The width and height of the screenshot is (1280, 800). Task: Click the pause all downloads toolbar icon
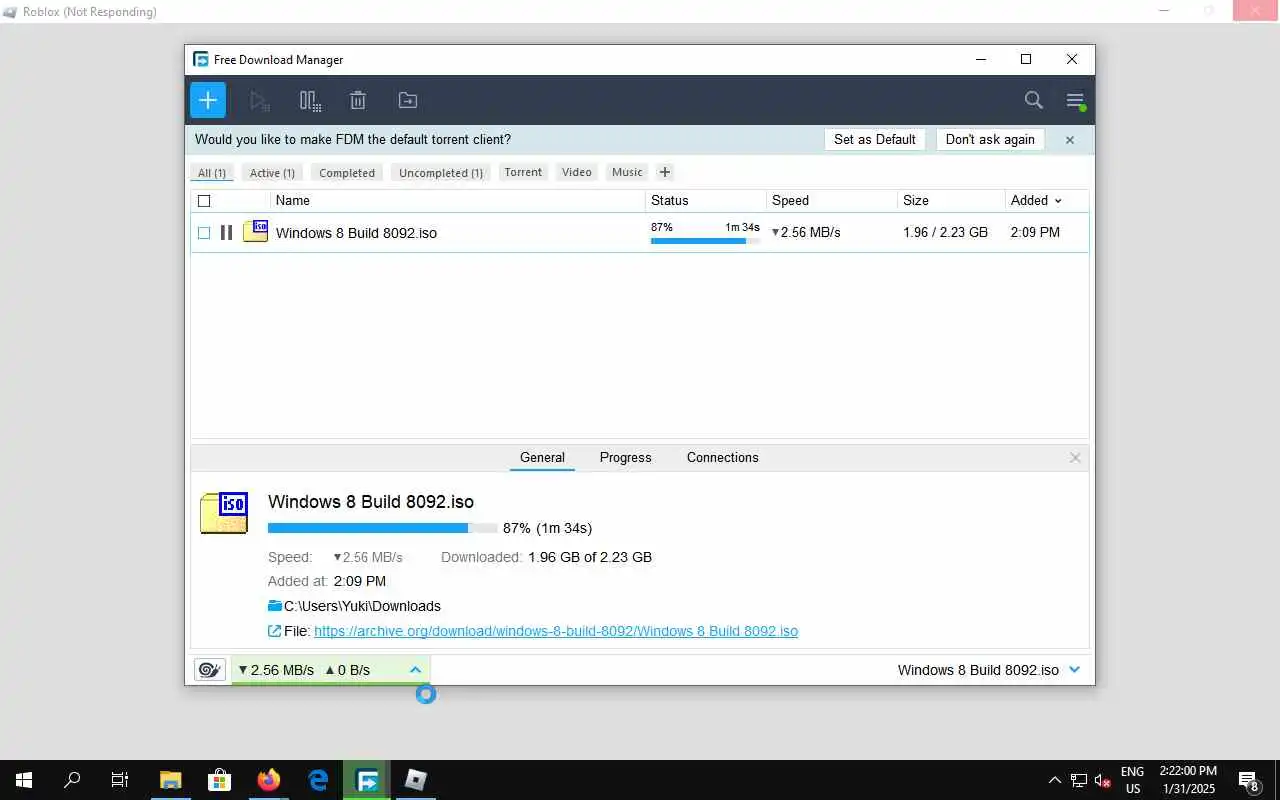pyautogui.click(x=310, y=100)
